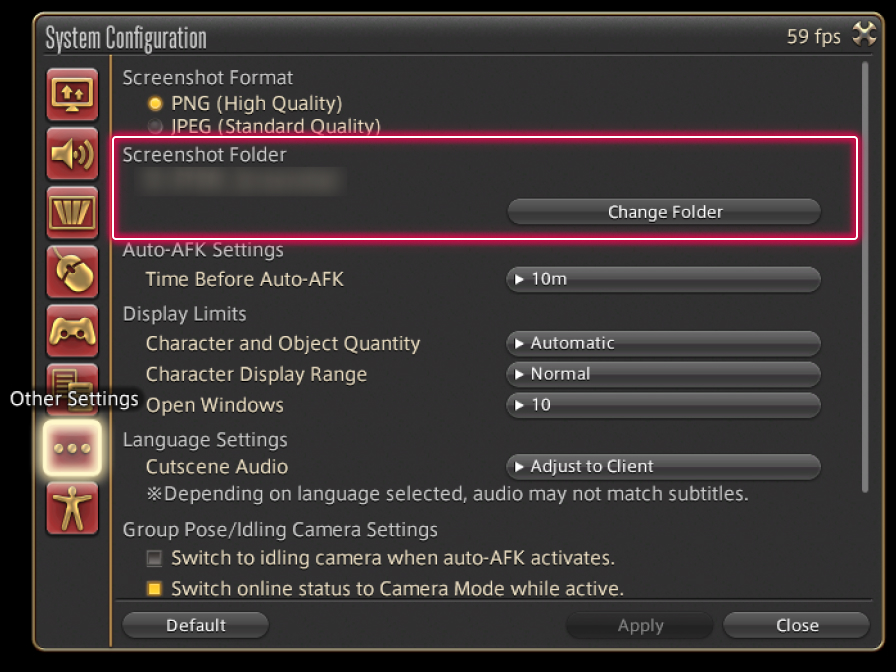
Task: Open Character and Object Quantity dropdown
Action: (663, 343)
